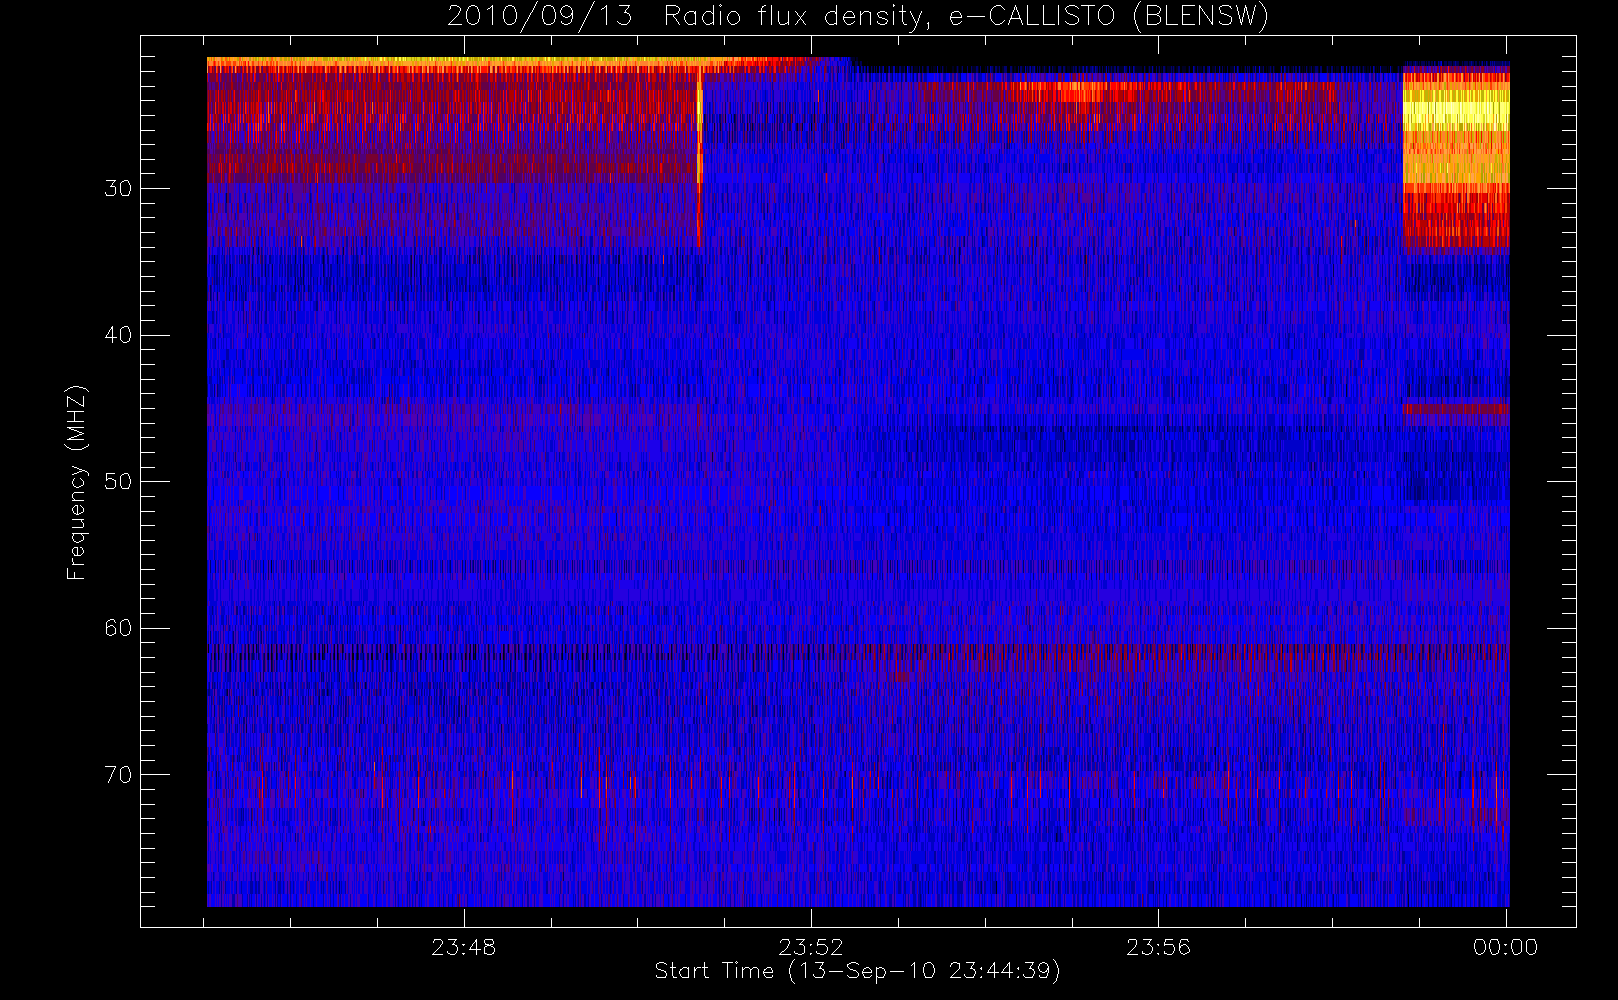Click the 00:00 time tick label
Viewport: 1618px width, 1000px height.
[x=1505, y=947]
